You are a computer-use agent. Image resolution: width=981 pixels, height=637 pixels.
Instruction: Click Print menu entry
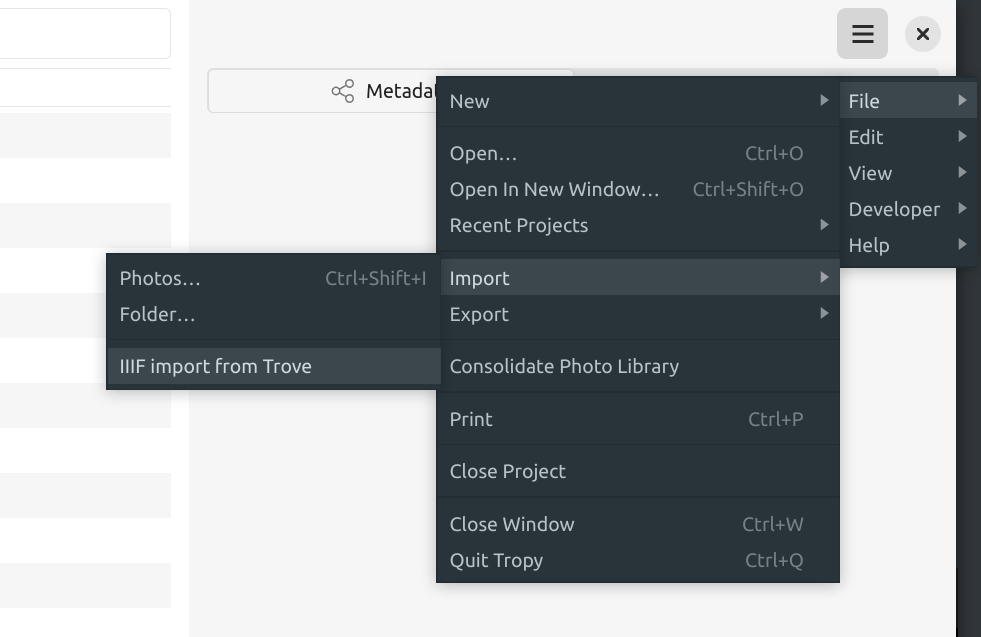638,419
